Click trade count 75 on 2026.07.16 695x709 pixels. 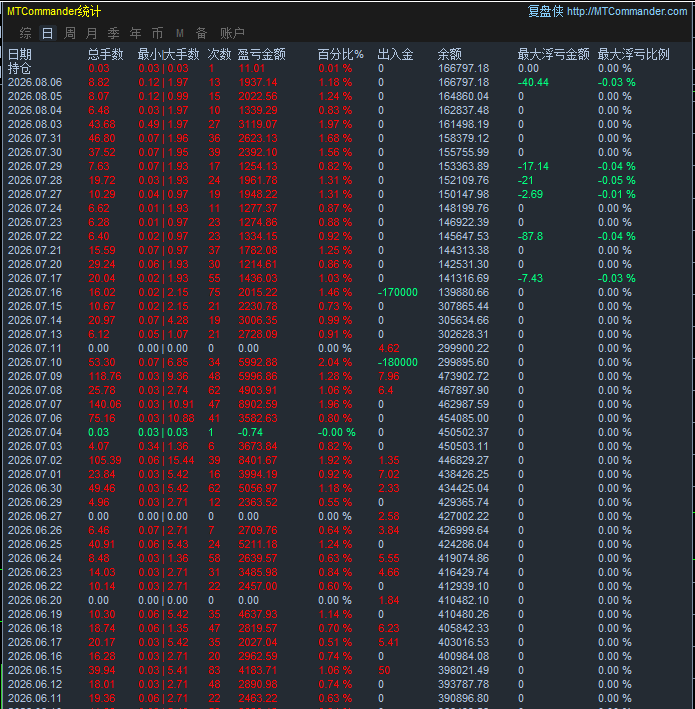pyautogui.click(x=214, y=293)
